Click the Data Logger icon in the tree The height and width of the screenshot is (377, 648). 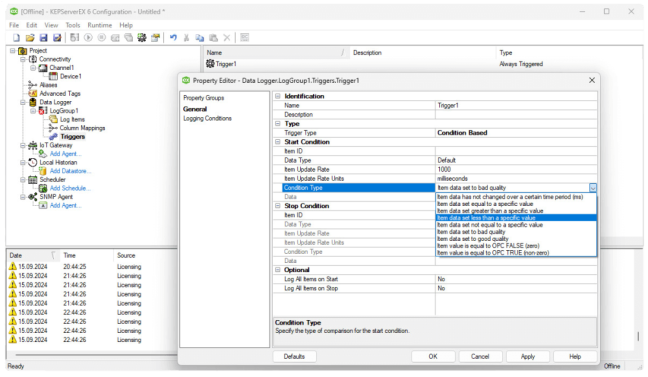click(33, 102)
